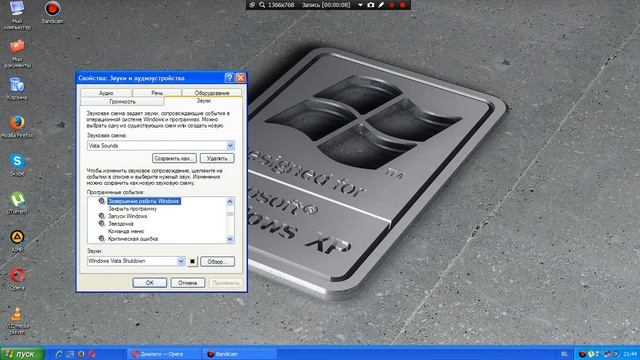
Task: Open the Мой компьютер desktop icon
Action: coord(17,14)
